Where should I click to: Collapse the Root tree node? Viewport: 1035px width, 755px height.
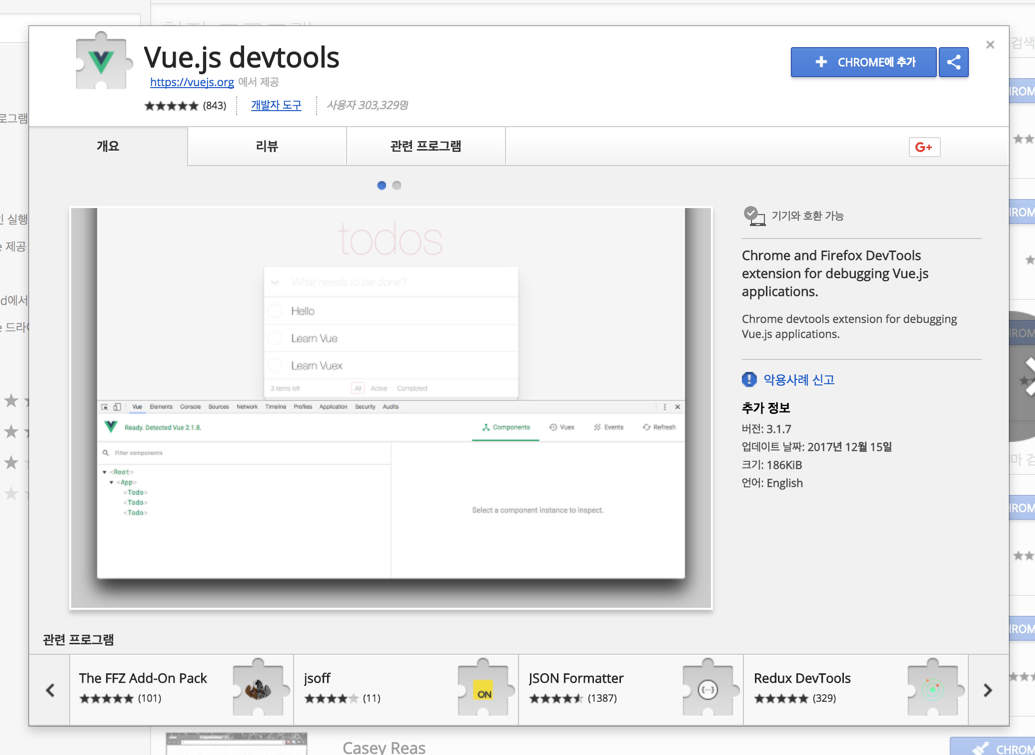[x=104, y=472]
